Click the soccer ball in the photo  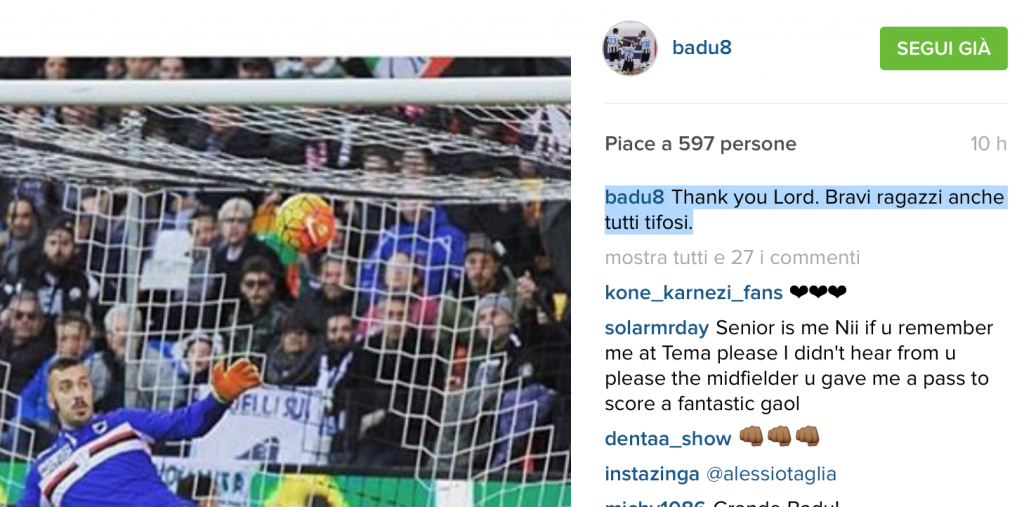coord(306,223)
